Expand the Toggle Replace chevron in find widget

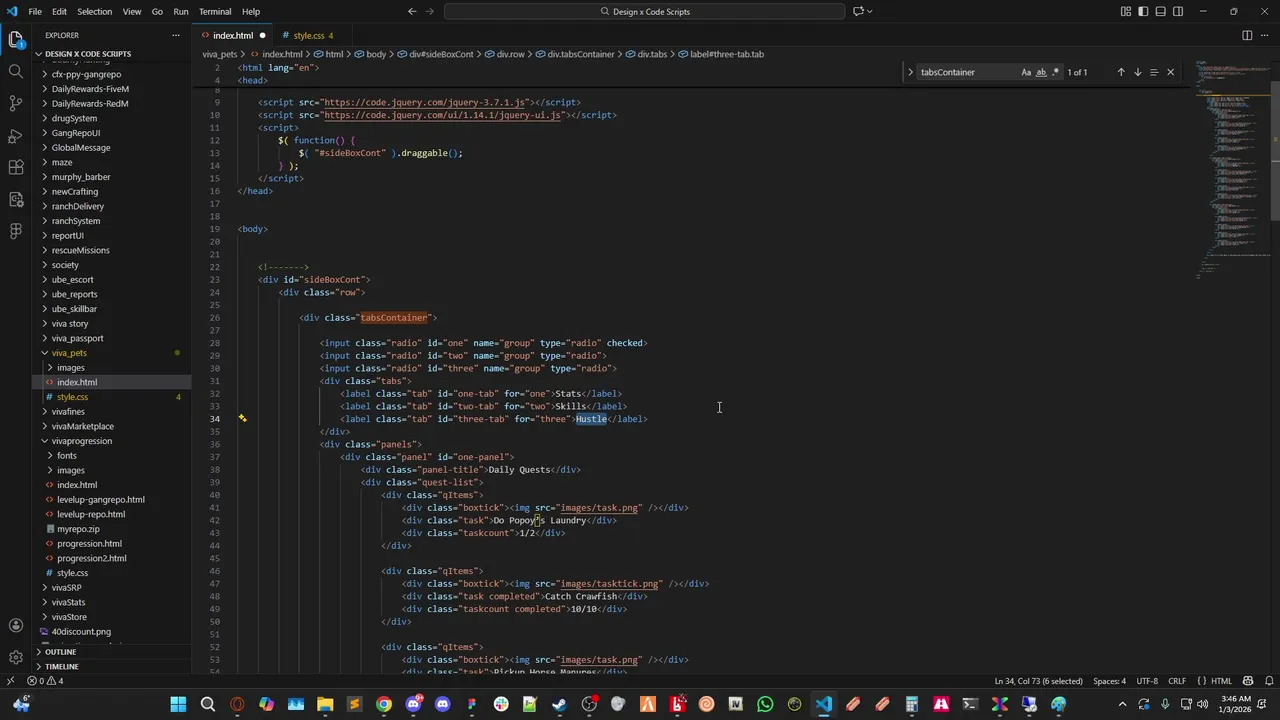click(x=910, y=72)
